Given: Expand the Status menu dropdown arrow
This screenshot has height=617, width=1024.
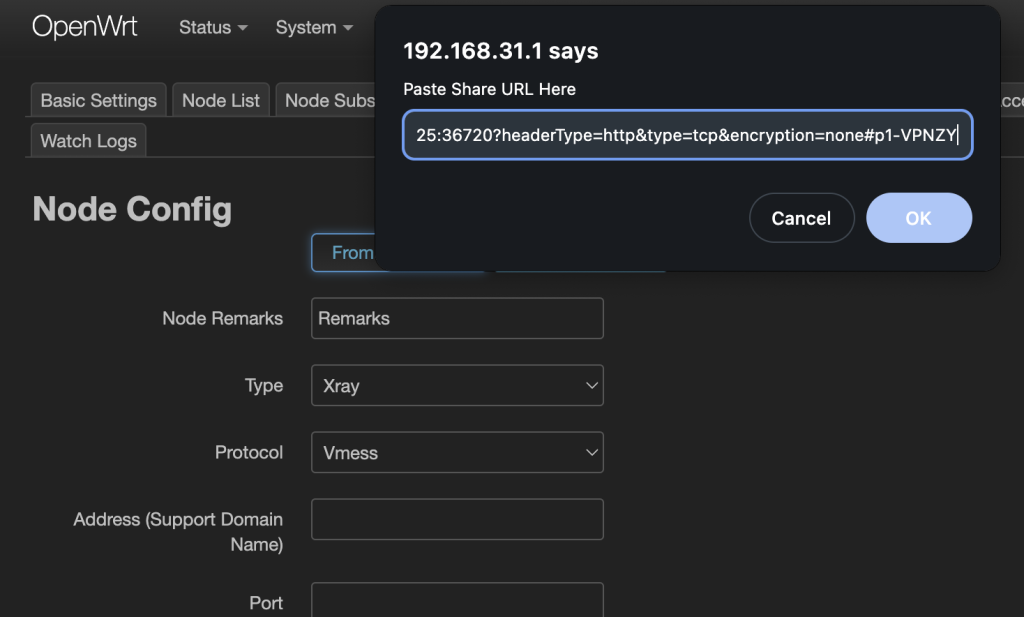Looking at the screenshot, I should [x=242, y=29].
